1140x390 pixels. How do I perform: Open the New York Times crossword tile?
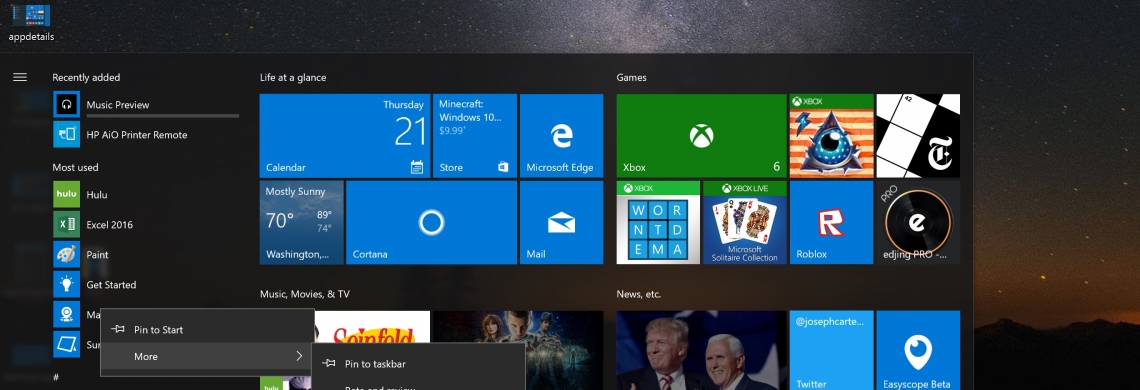tap(918, 135)
